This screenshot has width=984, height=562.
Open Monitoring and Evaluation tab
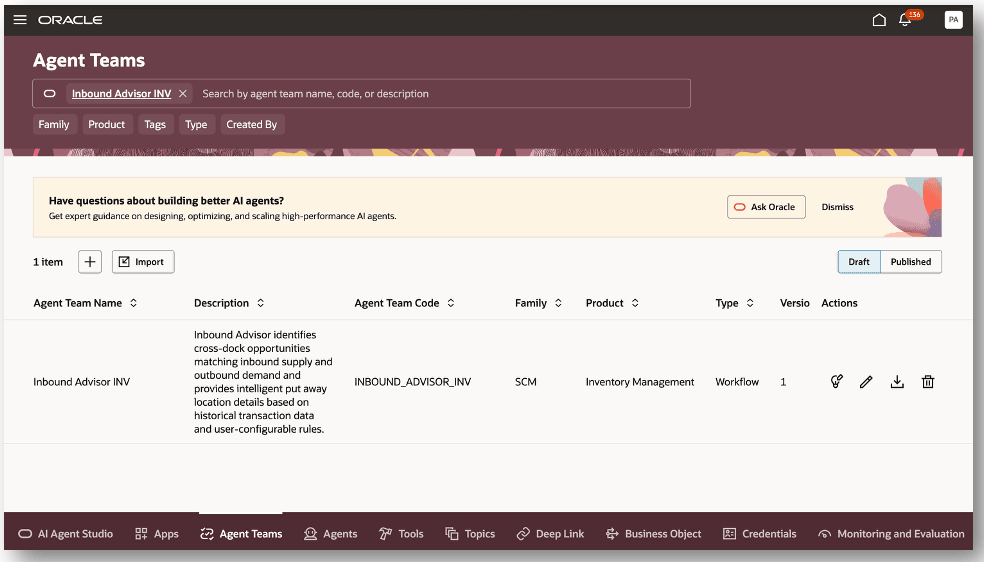tap(892, 534)
